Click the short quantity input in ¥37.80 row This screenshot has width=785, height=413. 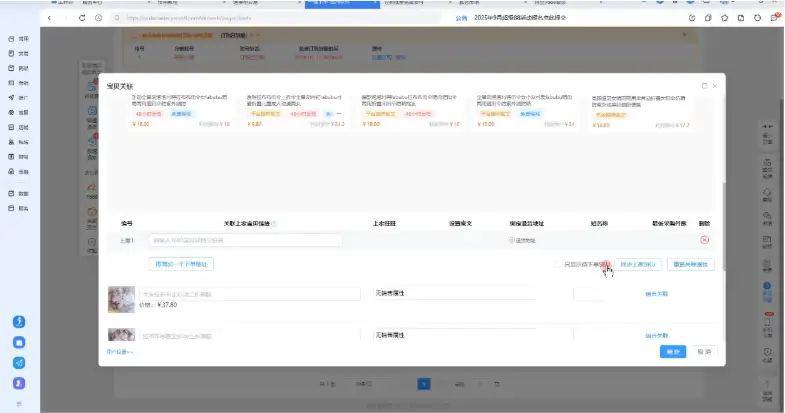[x=590, y=294]
